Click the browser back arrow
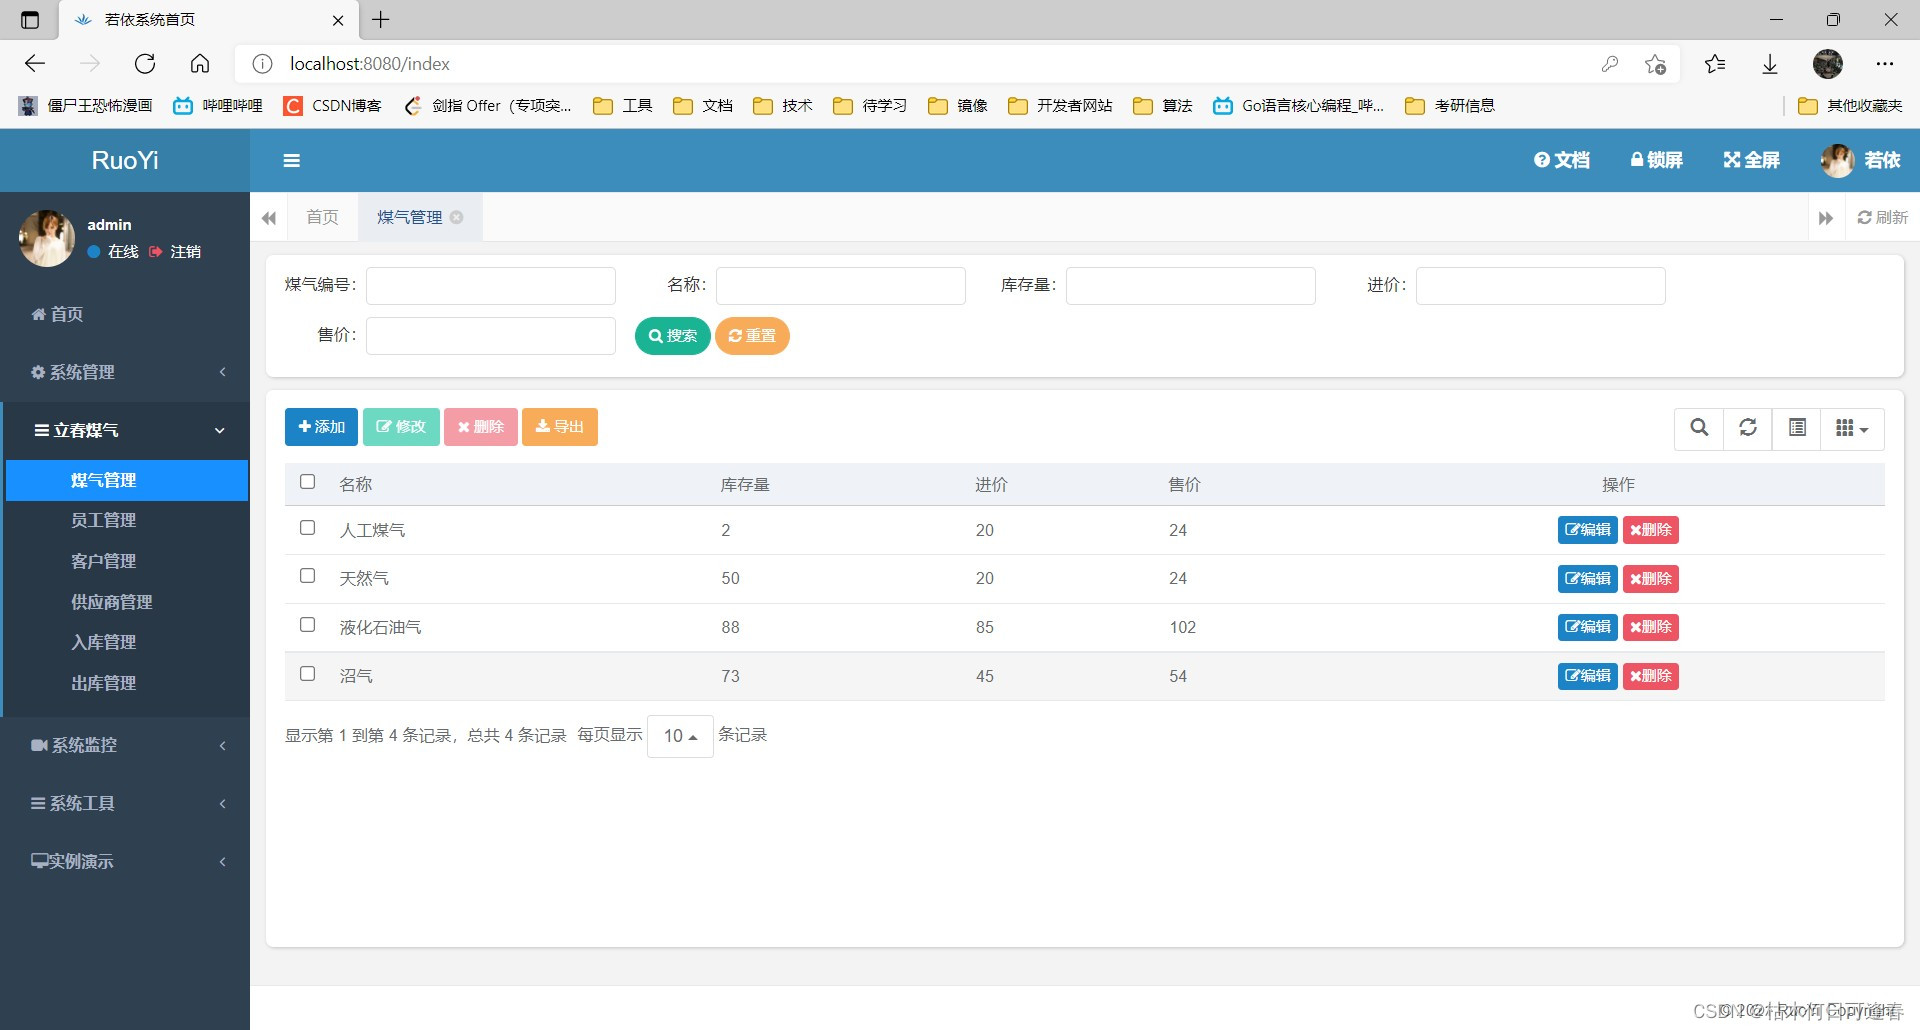 pos(35,64)
